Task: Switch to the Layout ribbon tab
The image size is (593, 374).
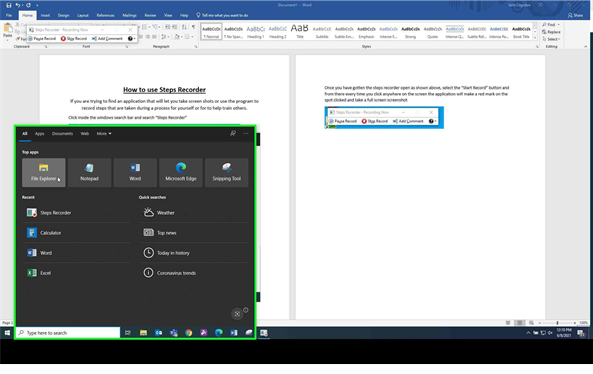Action: [82, 16]
